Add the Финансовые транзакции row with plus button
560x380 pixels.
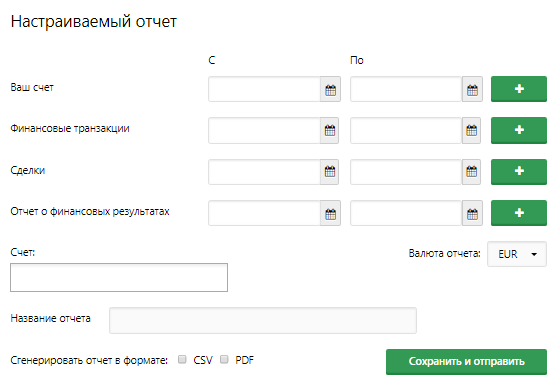click(519, 130)
